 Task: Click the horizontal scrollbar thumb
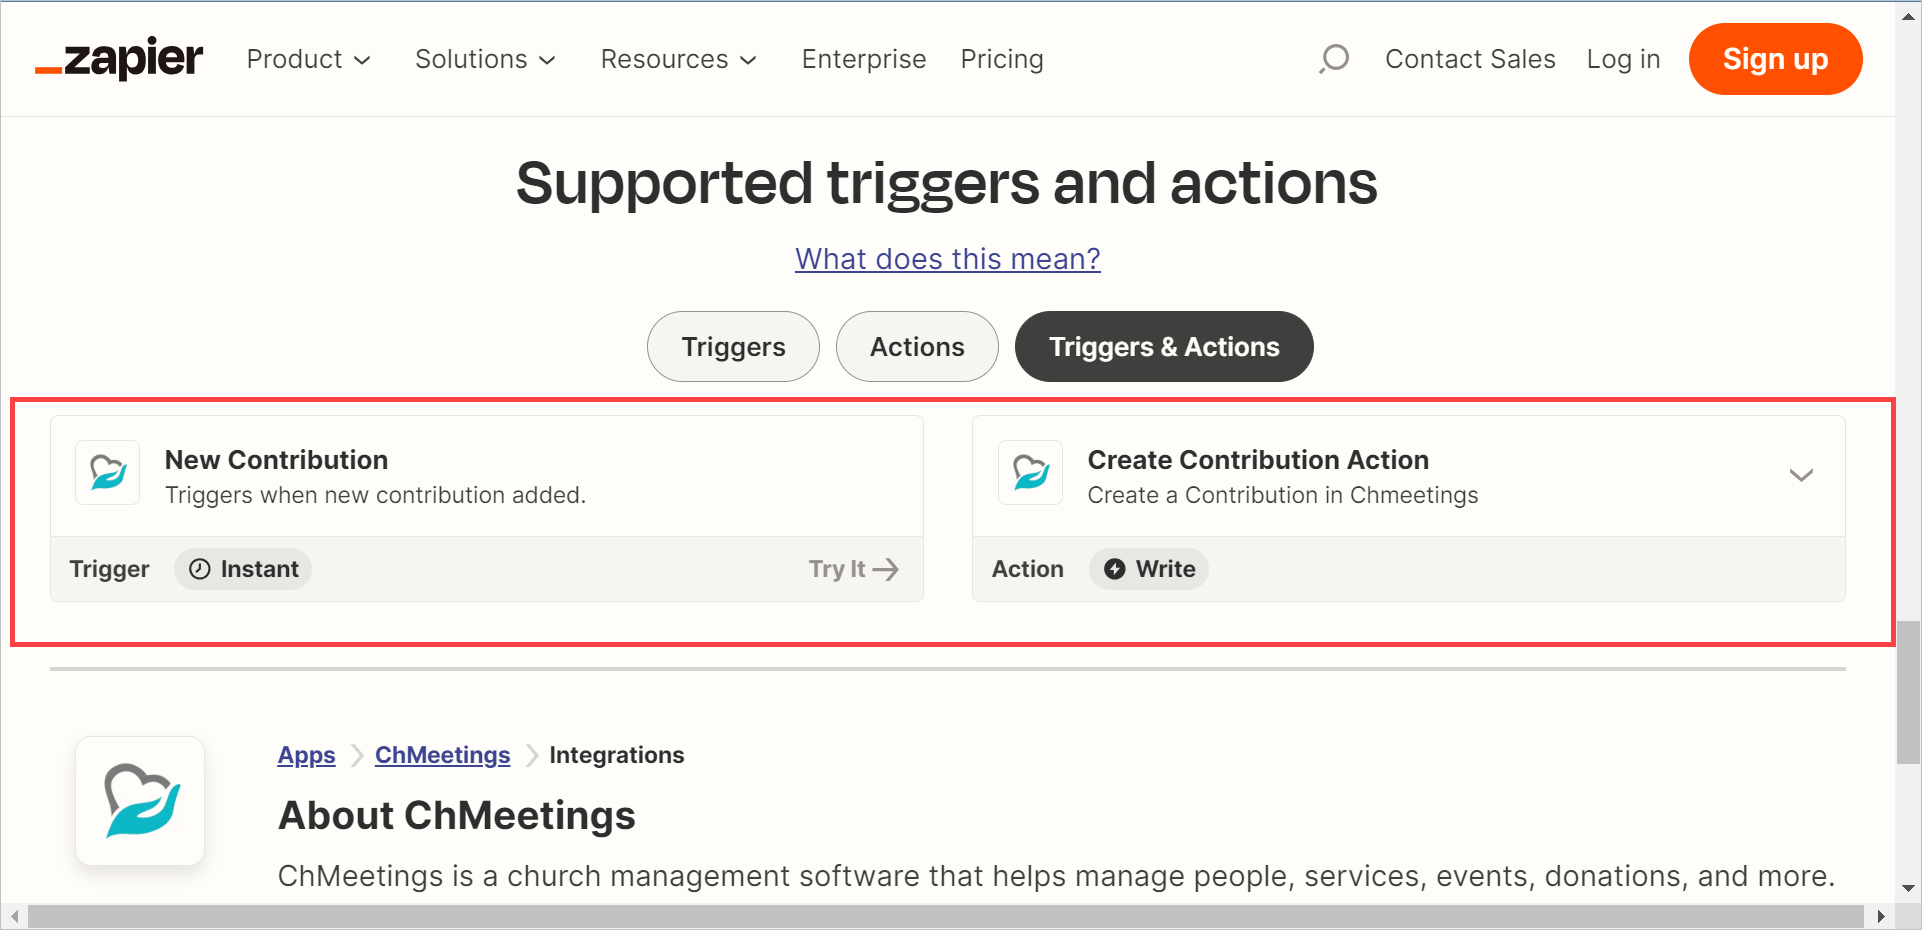[945, 916]
